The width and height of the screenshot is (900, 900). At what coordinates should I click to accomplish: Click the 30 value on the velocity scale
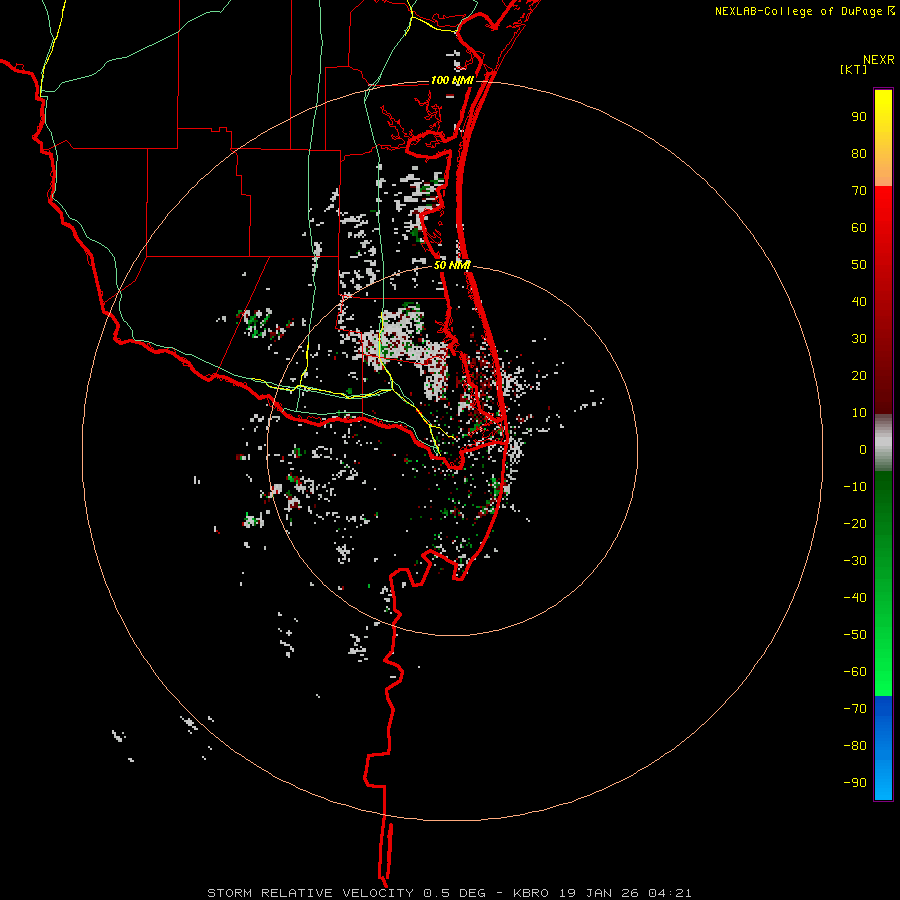859,339
